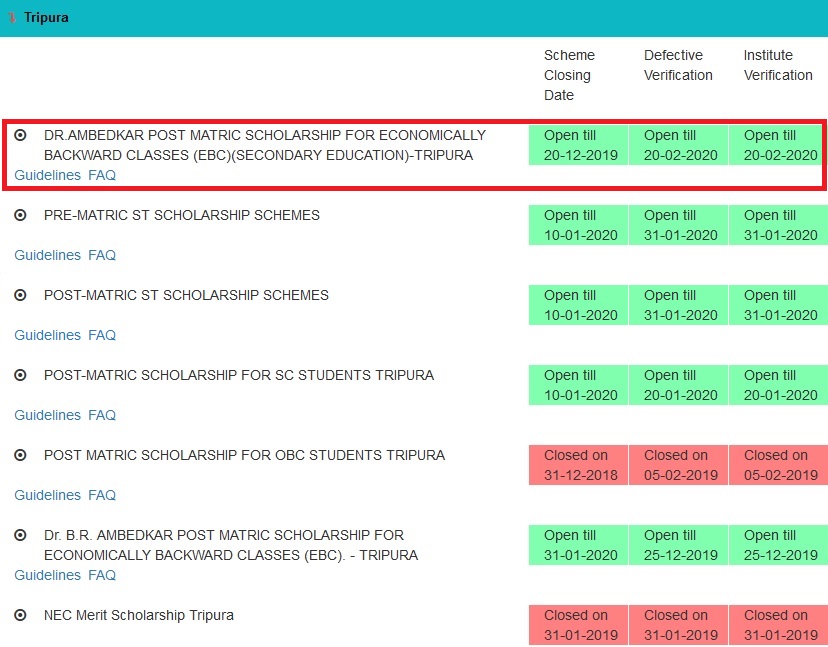Click Scheme Closing 10-01-2020 cell for PRE-MATRIC ST
This screenshot has width=828, height=647.
pos(578,225)
